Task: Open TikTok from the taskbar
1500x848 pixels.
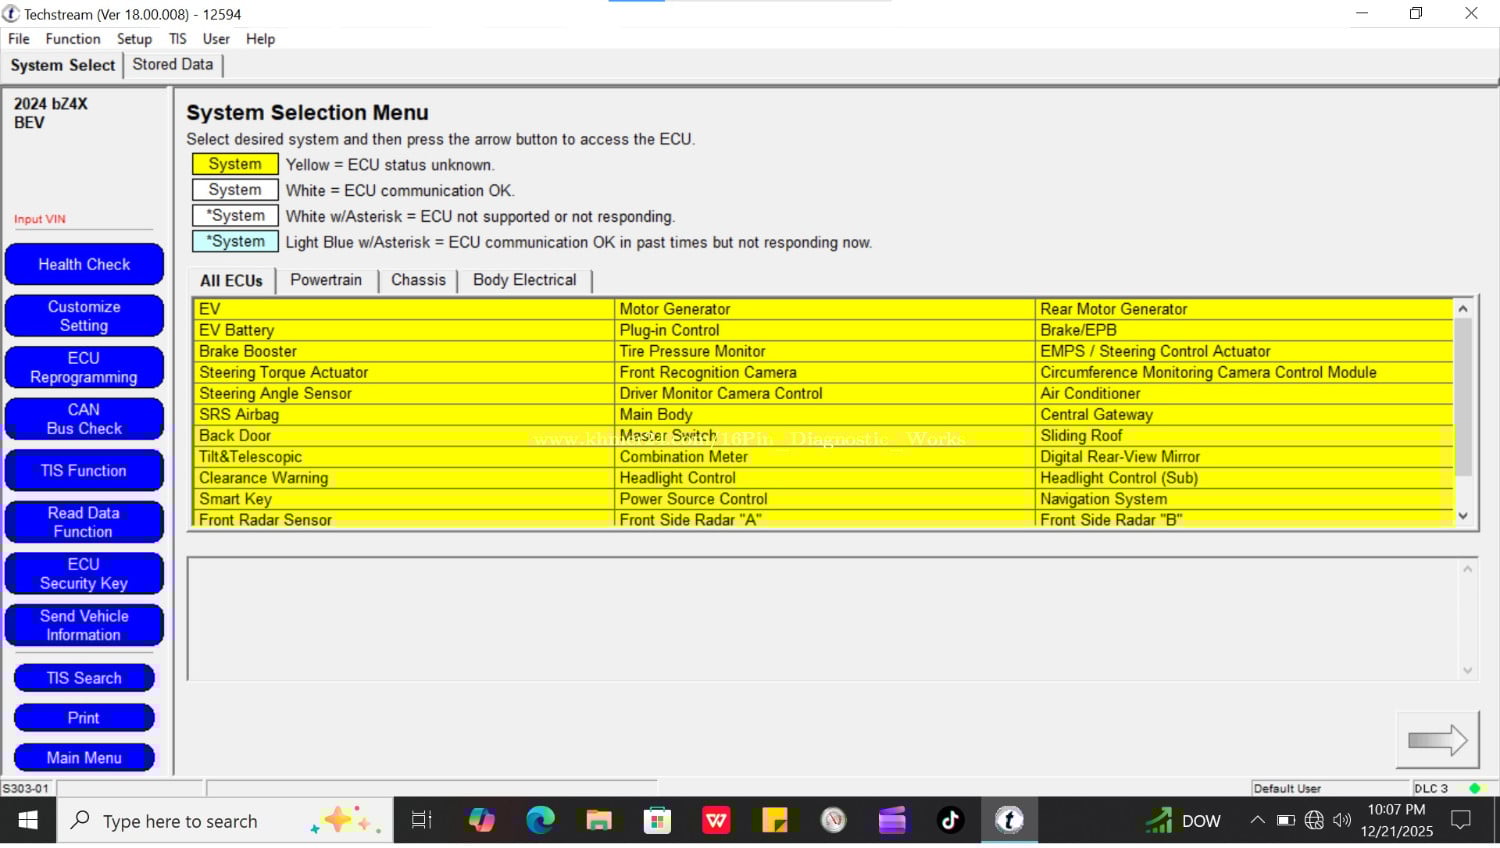Action: (950, 821)
